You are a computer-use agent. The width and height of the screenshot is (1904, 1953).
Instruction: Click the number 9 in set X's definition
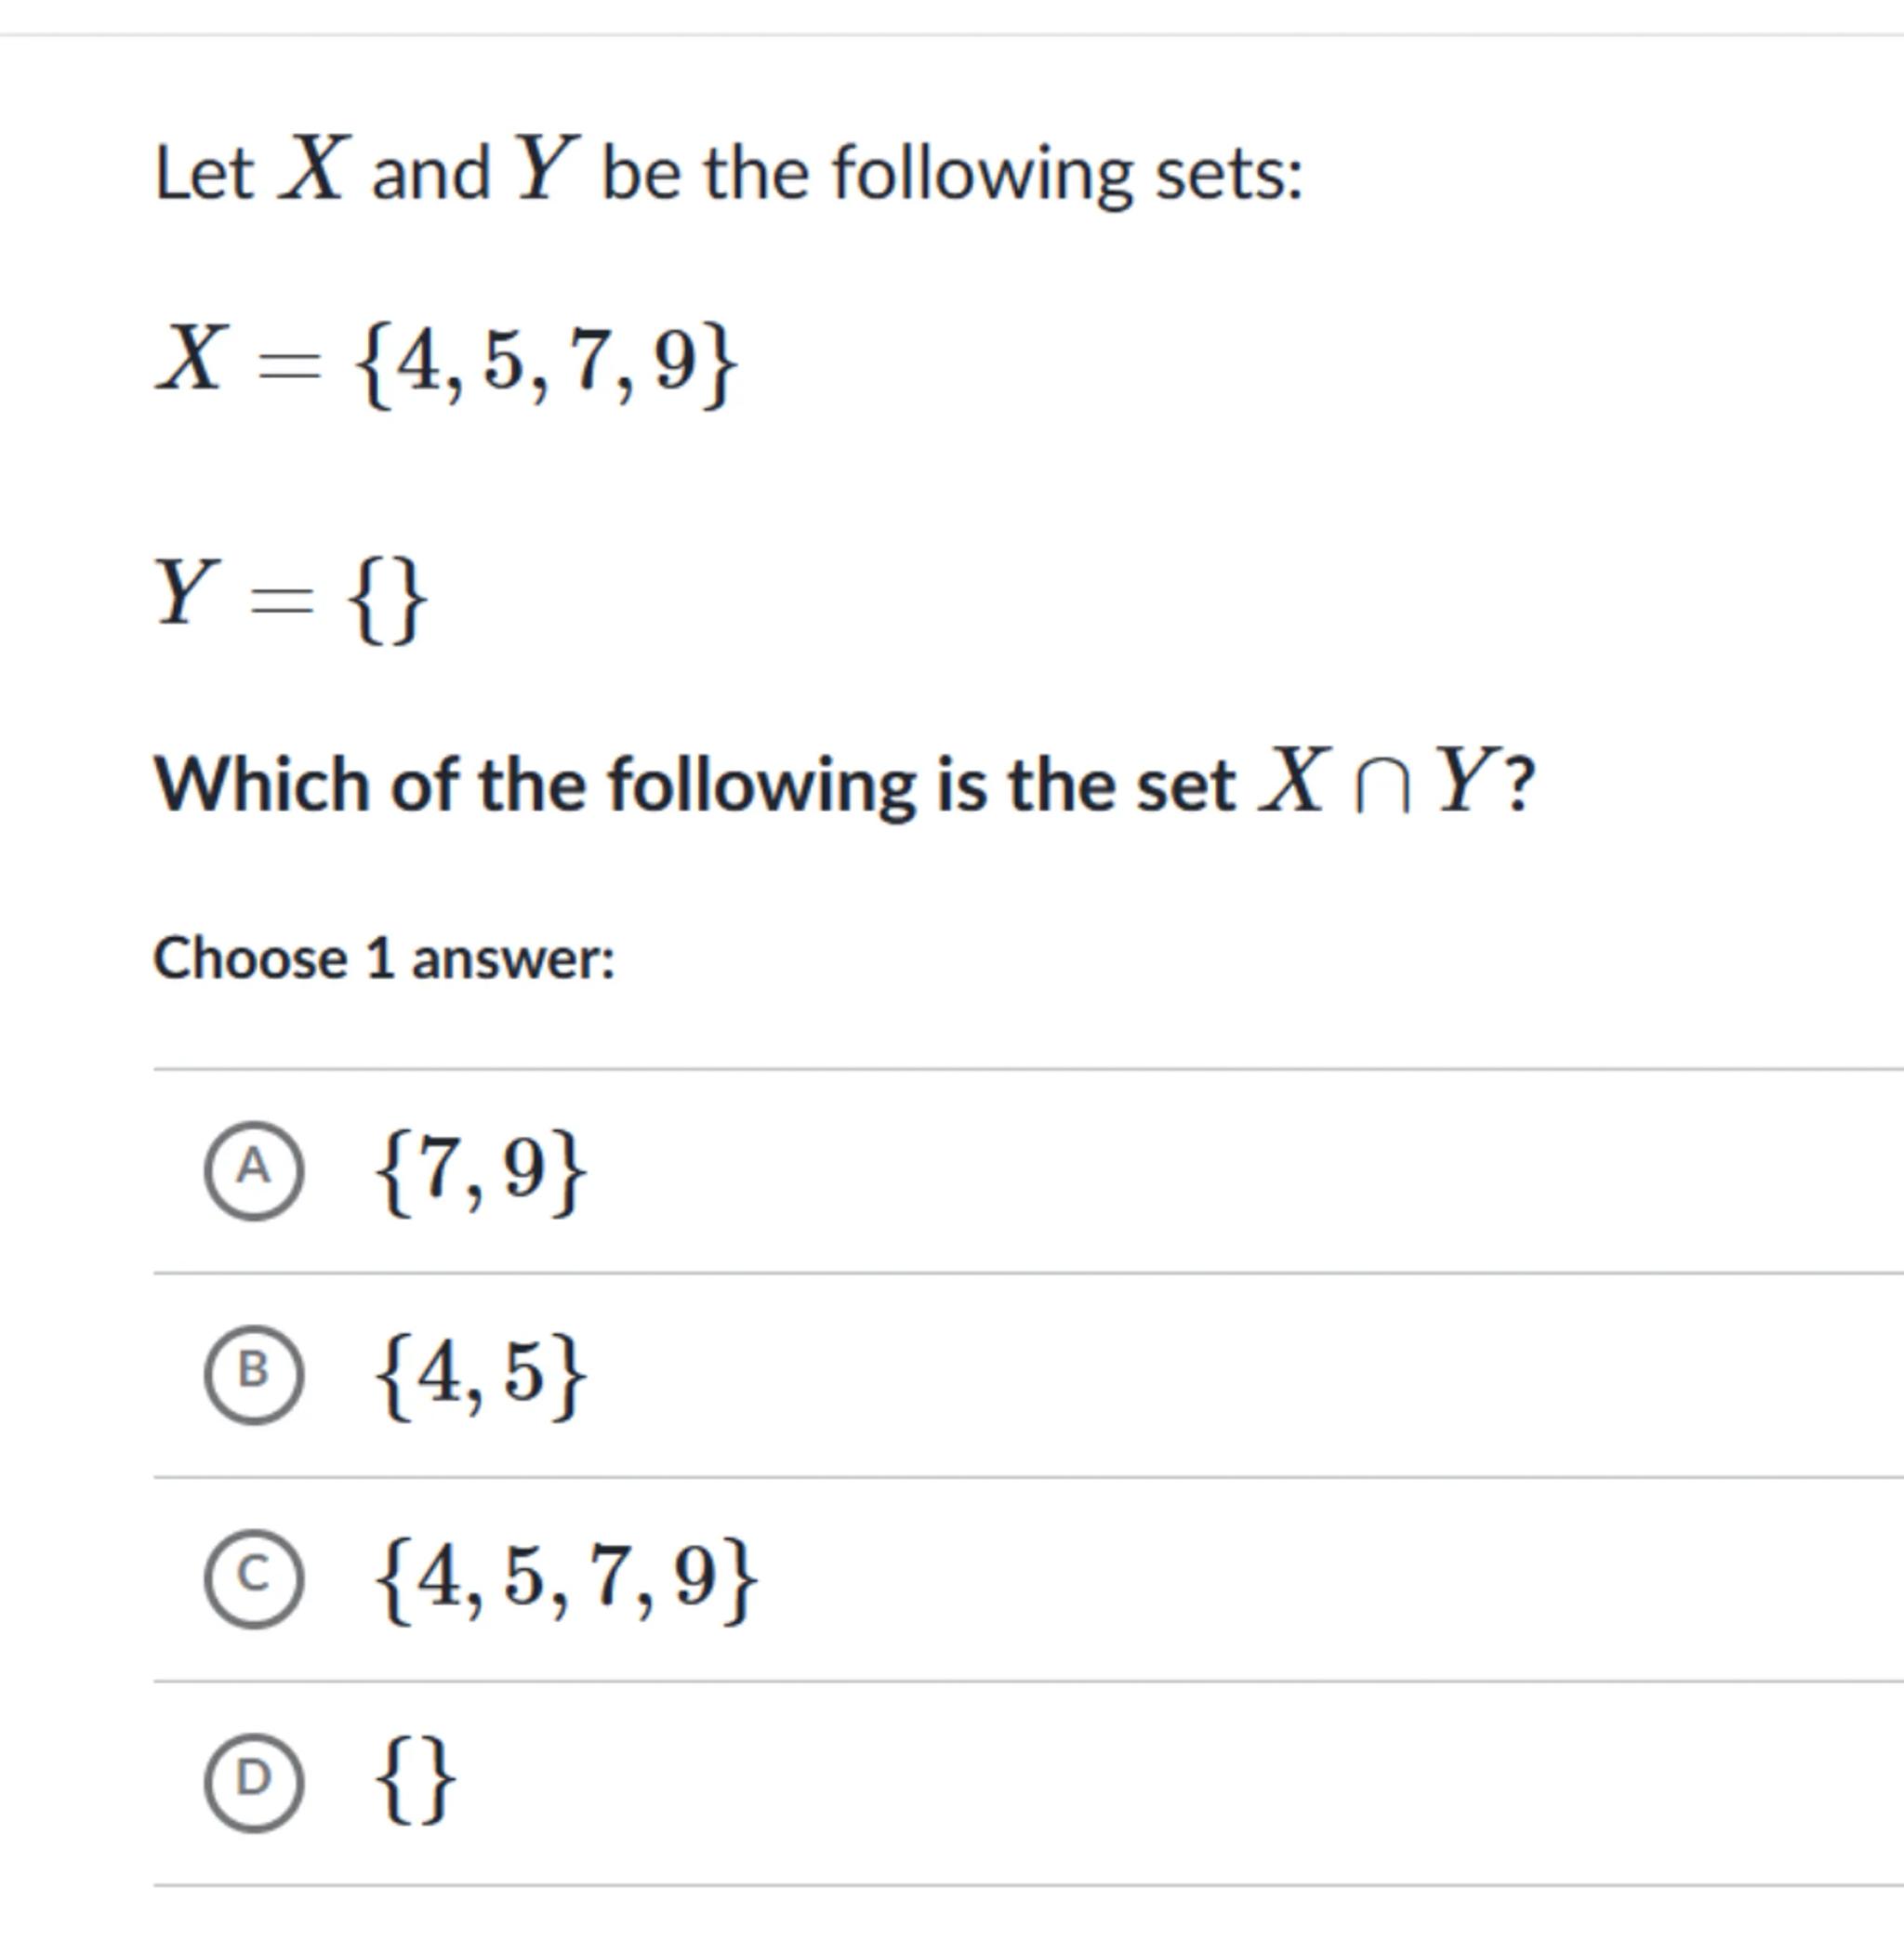675,360
